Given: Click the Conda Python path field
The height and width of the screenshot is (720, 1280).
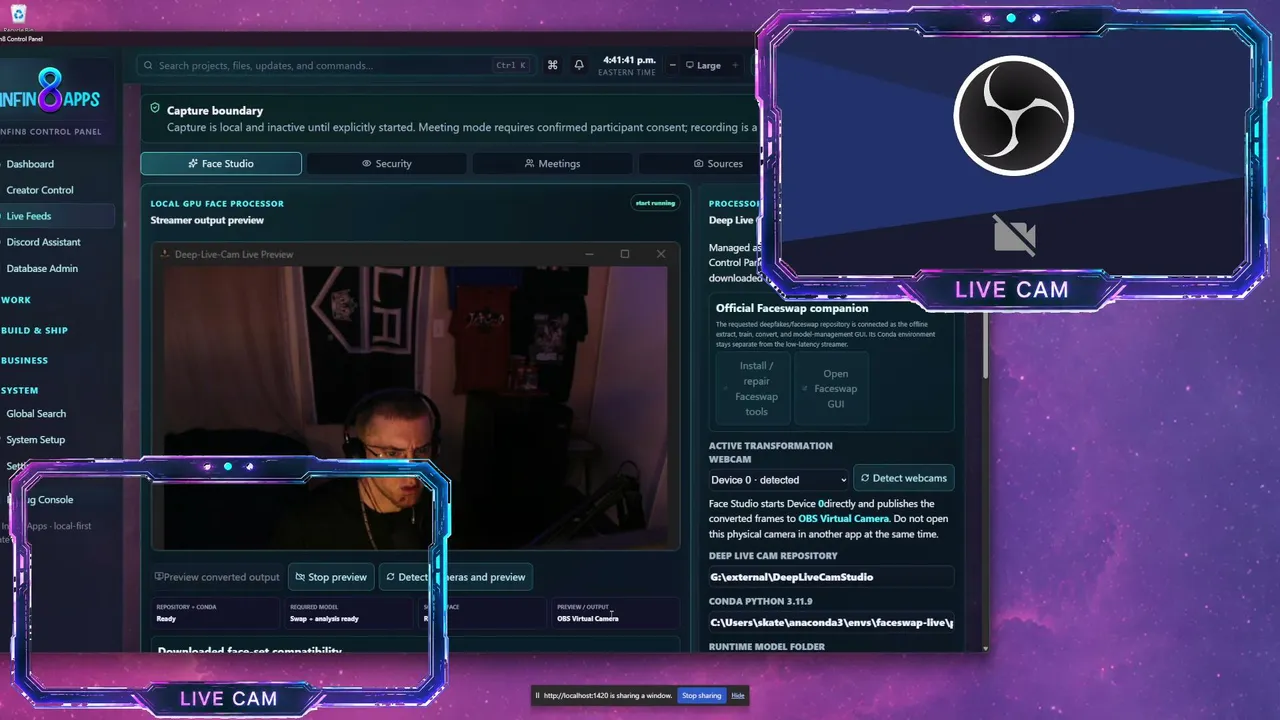Looking at the screenshot, I should tap(831, 623).
